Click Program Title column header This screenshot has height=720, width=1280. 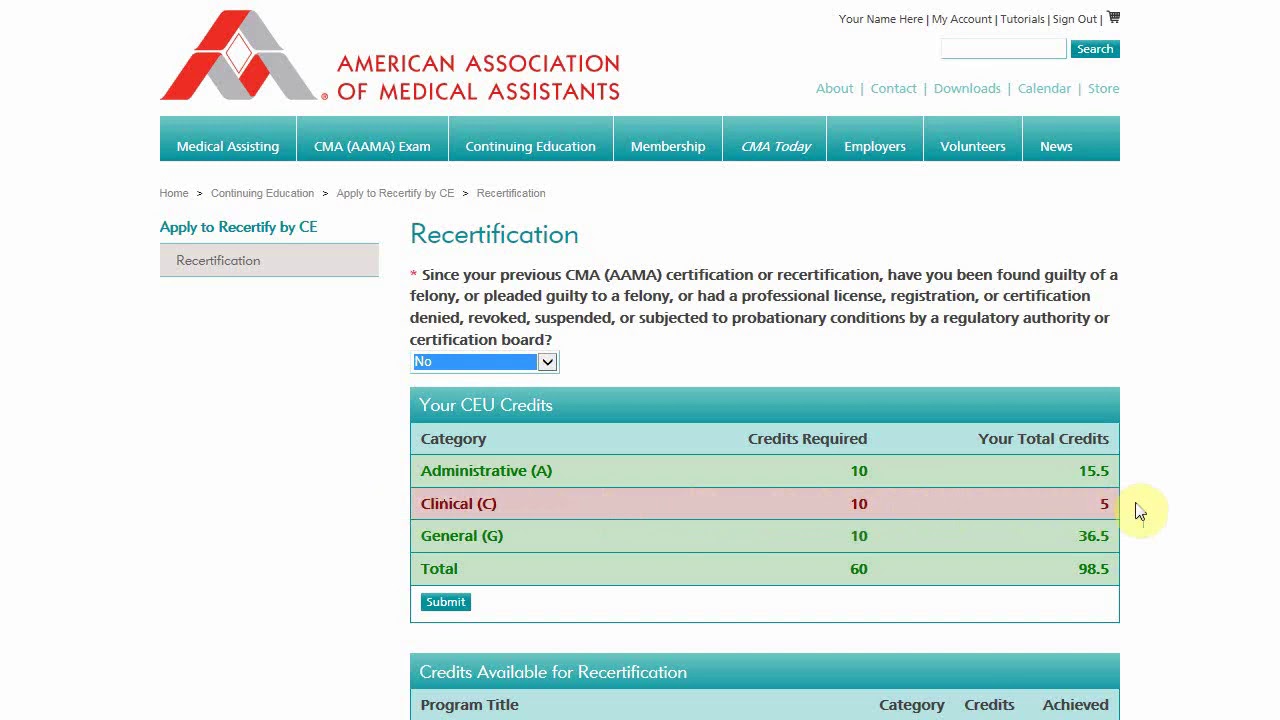(x=469, y=705)
